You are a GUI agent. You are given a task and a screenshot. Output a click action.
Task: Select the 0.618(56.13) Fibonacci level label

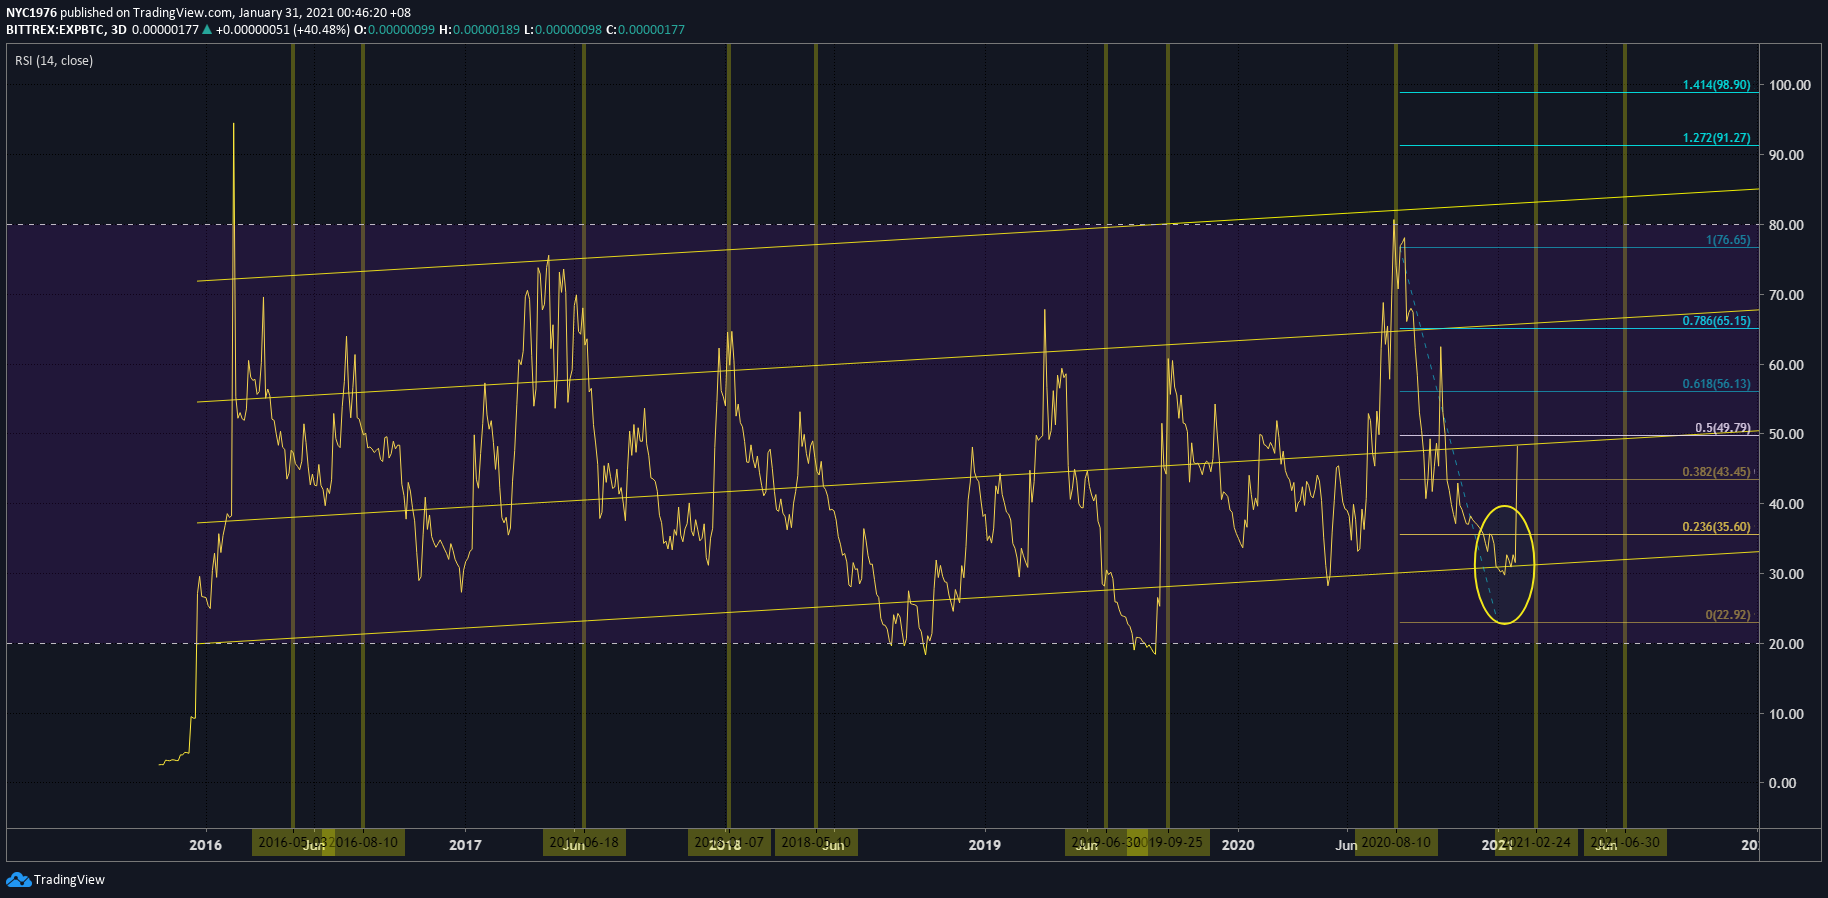pyautogui.click(x=1716, y=384)
